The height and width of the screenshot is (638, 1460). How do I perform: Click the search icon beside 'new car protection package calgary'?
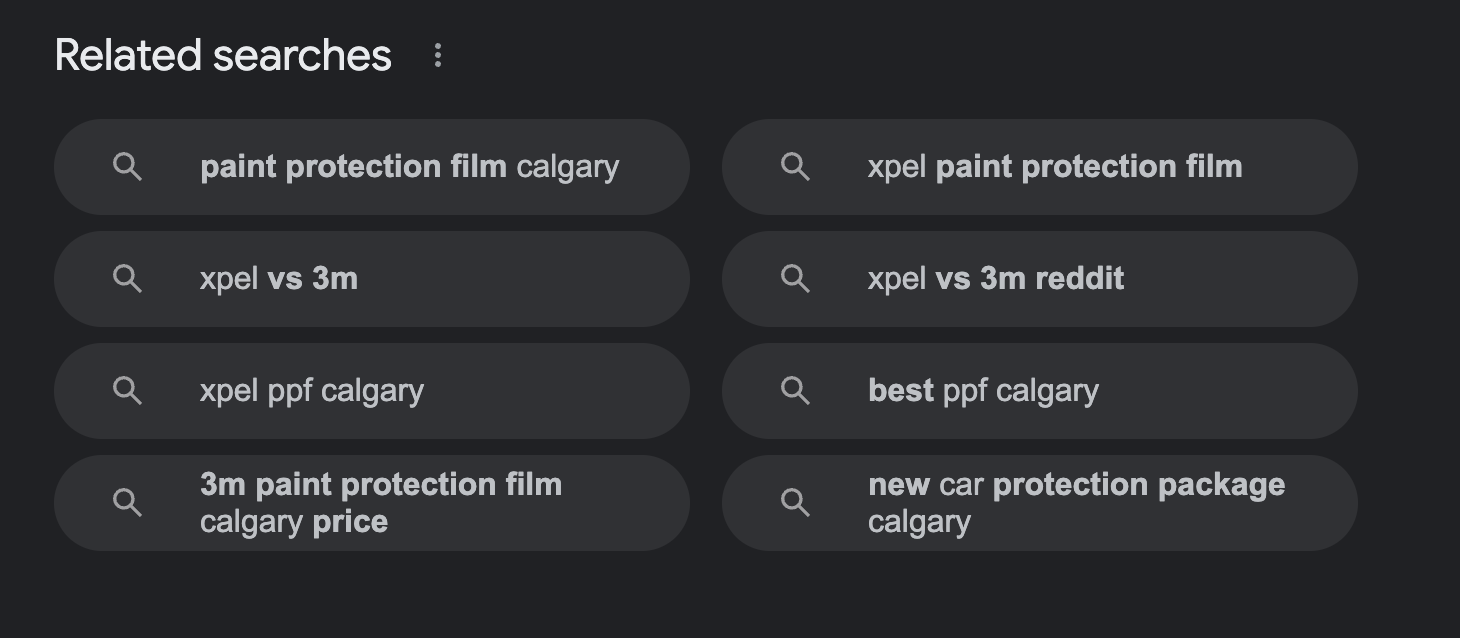click(x=795, y=503)
